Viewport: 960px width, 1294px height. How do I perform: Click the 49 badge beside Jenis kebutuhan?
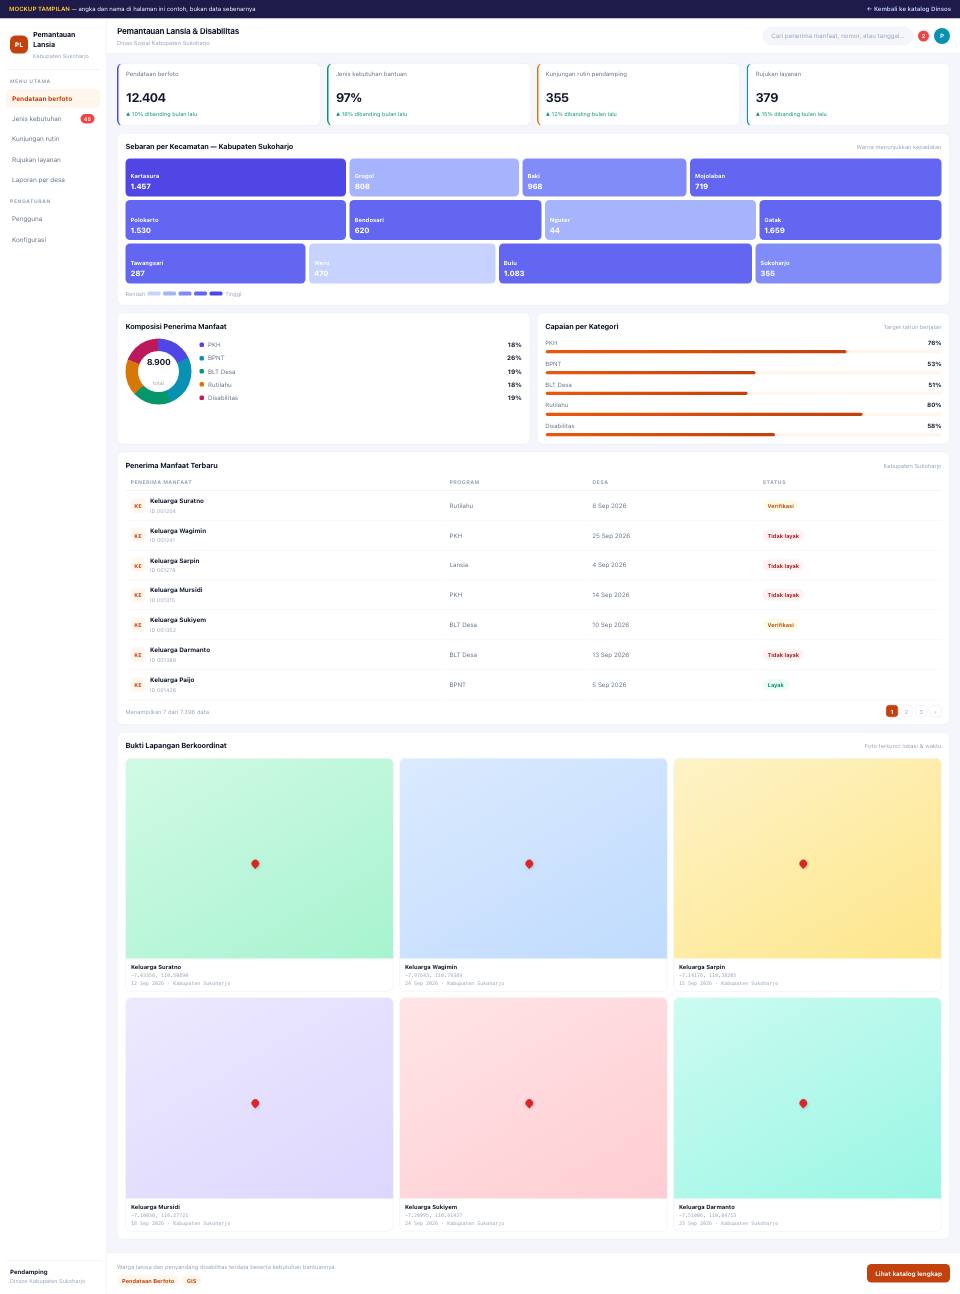(x=87, y=119)
